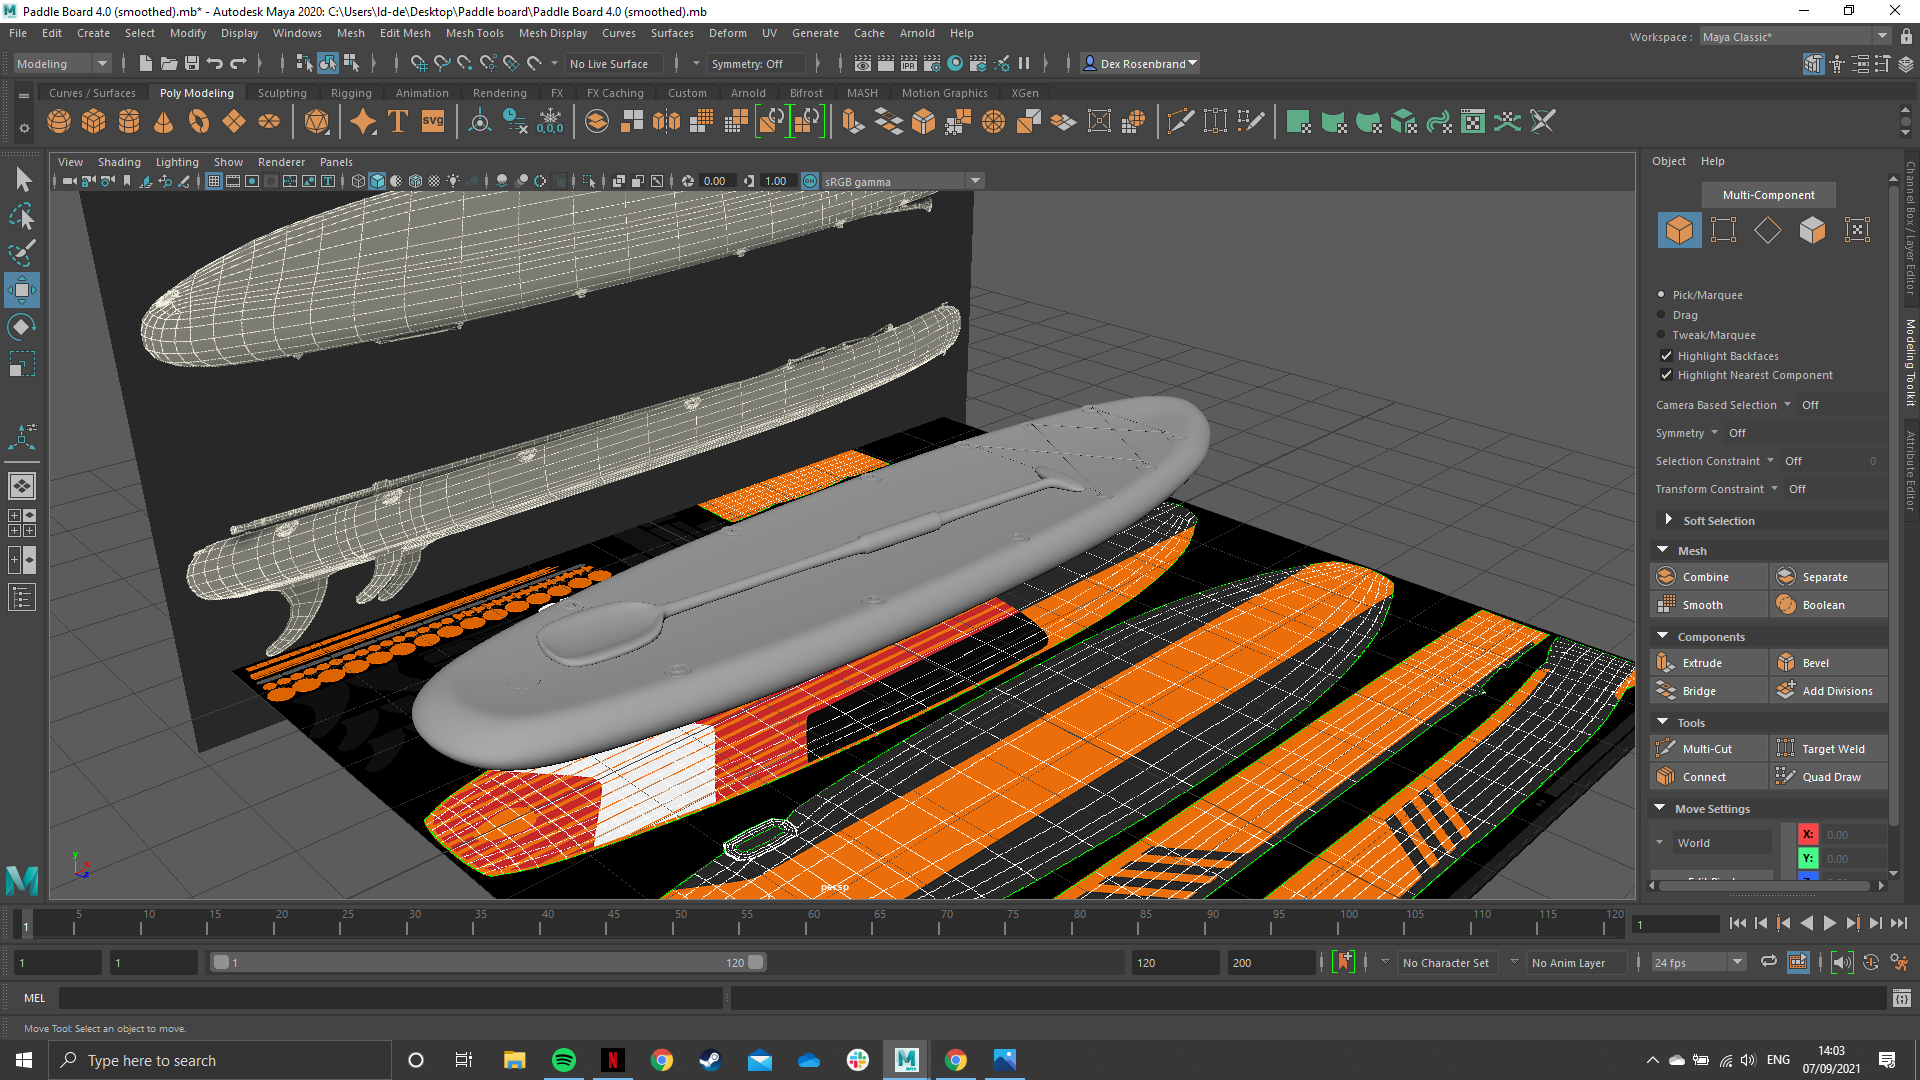Select the Drag radio option
Viewport: 1920px width, 1080px height.
coord(1662,315)
